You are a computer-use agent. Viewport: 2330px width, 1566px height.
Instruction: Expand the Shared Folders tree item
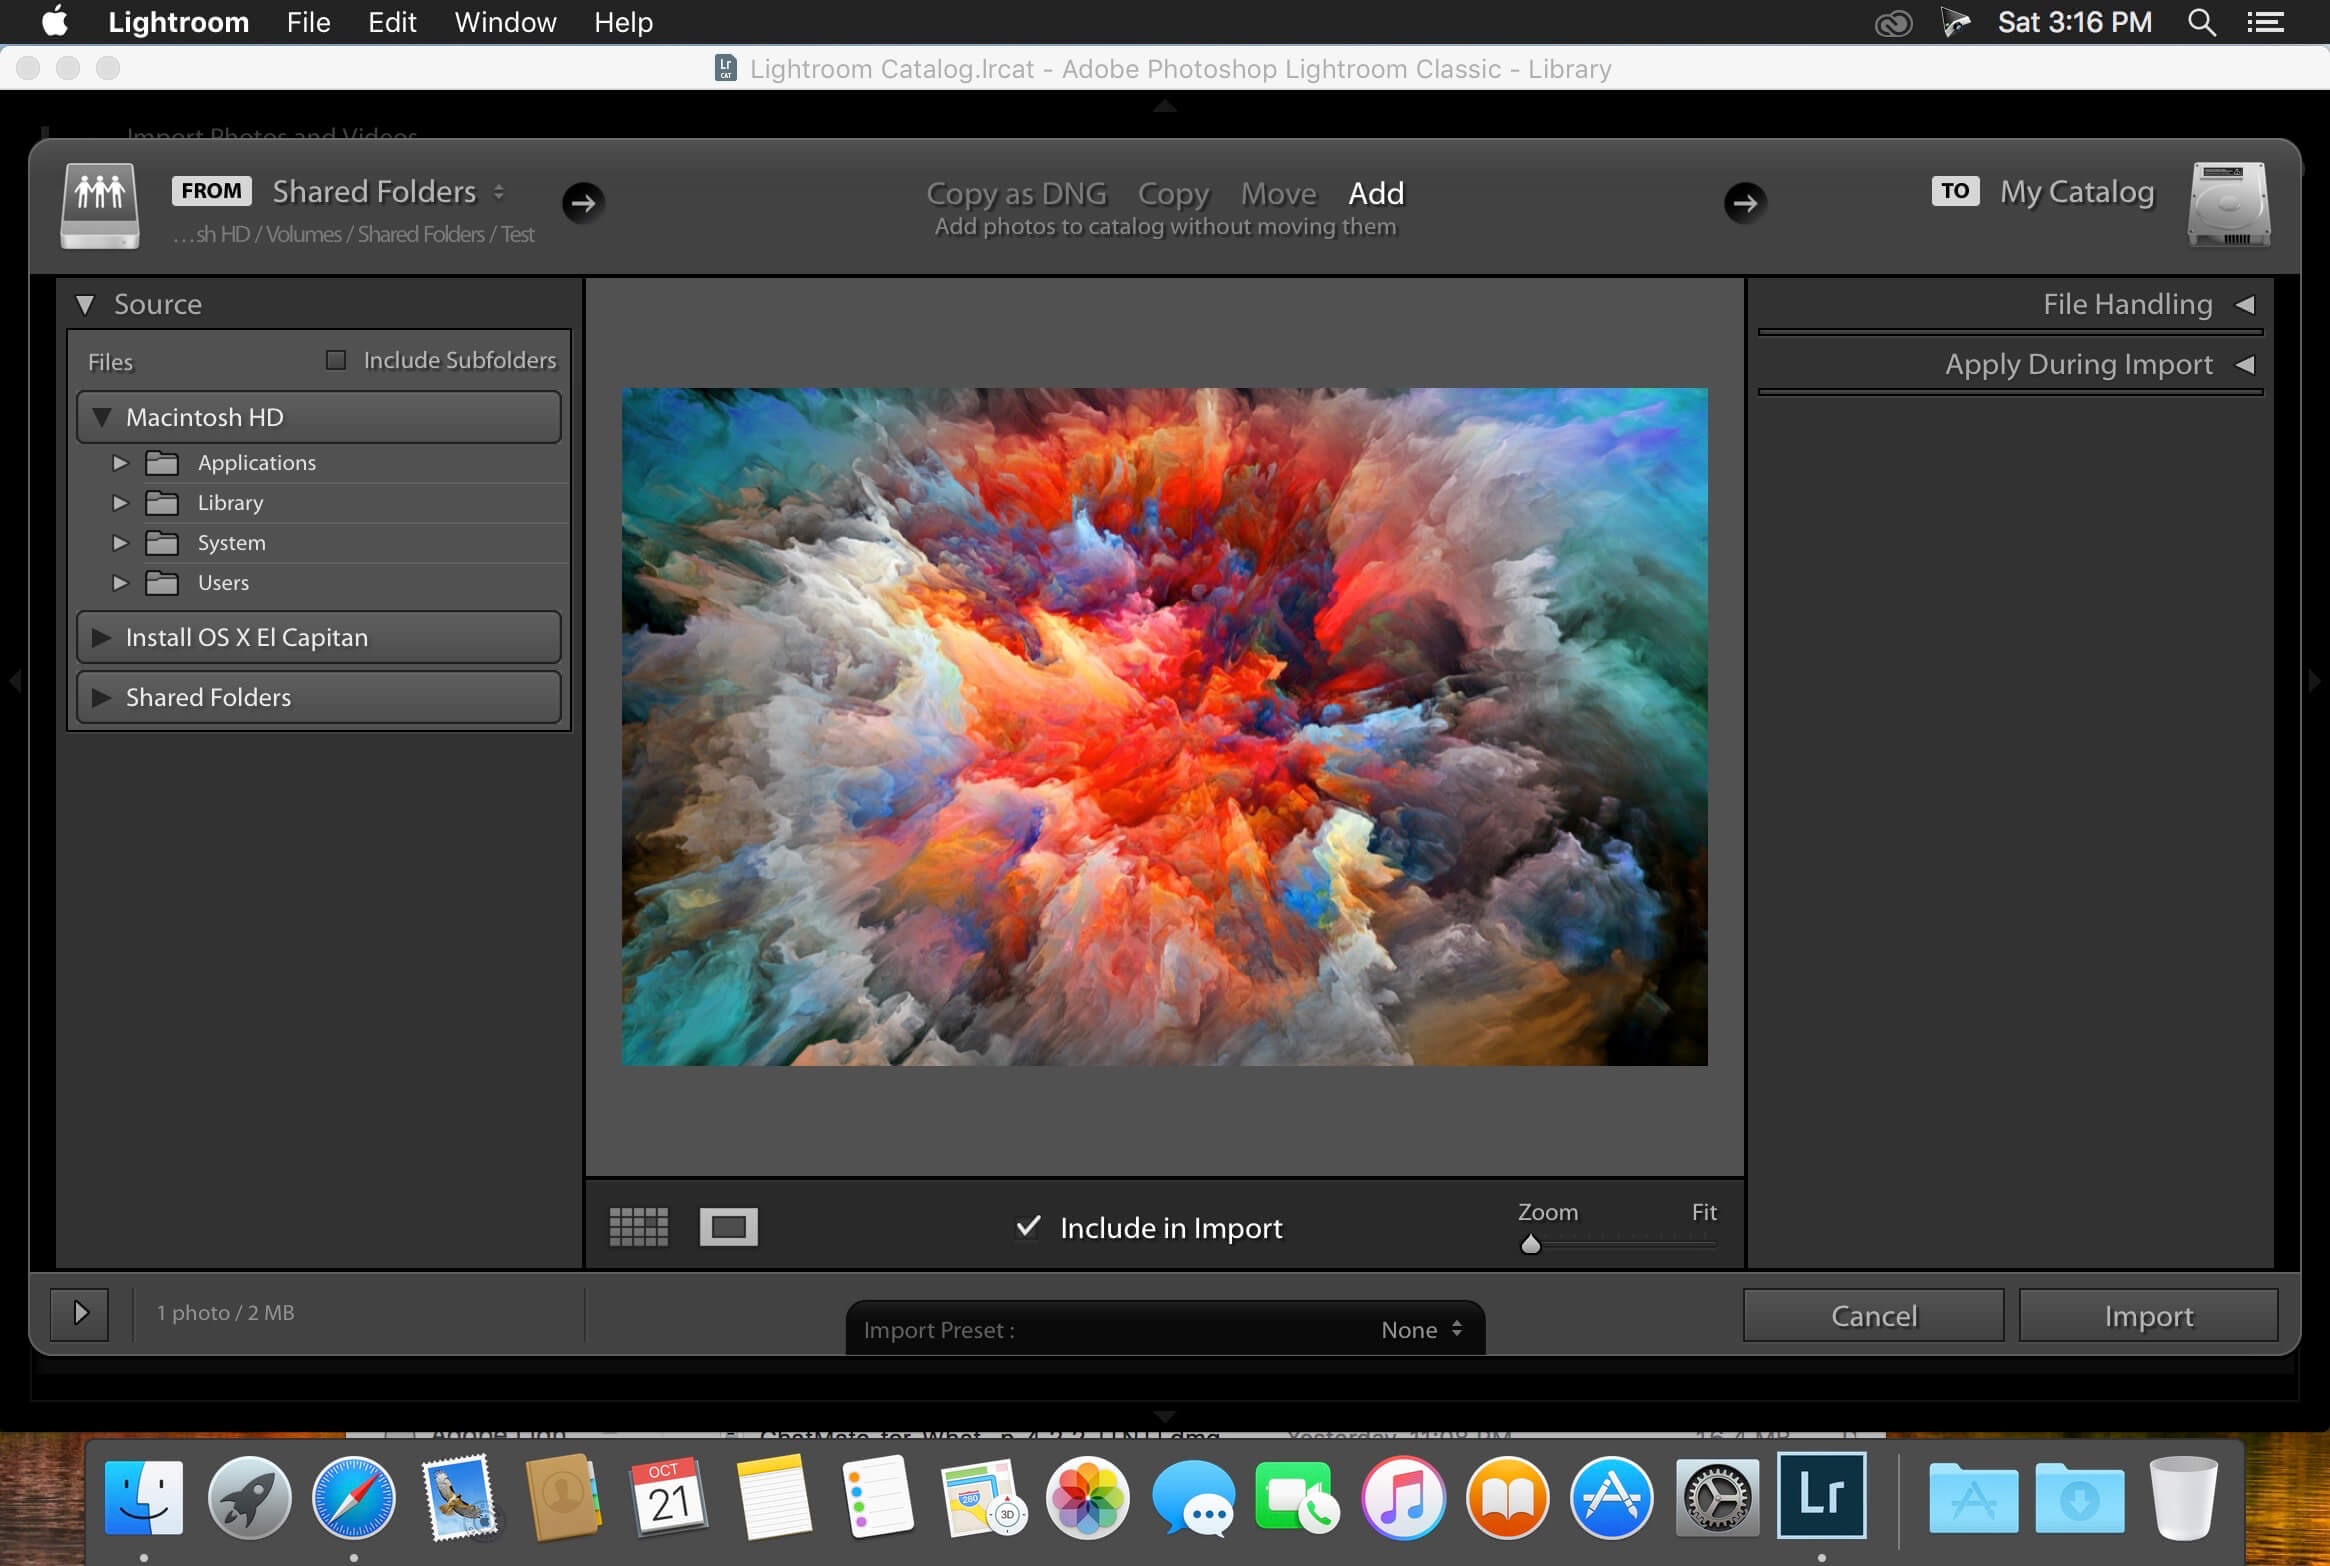click(x=101, y=694)
